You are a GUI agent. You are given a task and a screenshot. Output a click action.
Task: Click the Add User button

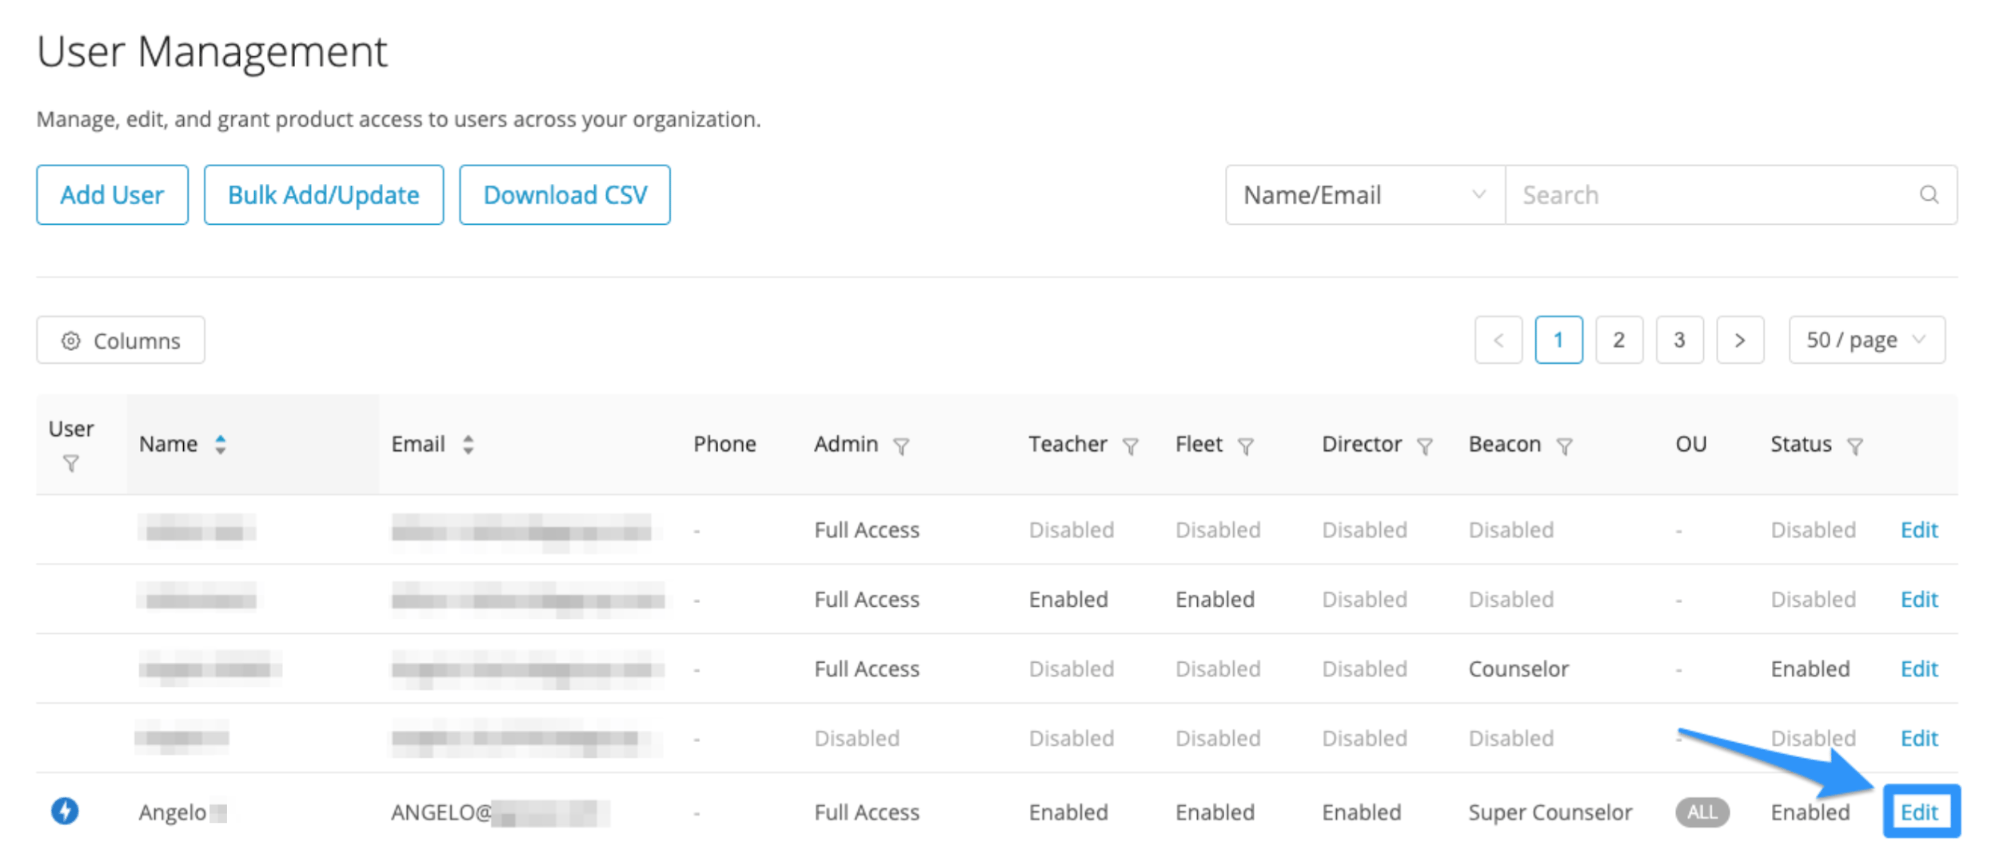(112, 195)
